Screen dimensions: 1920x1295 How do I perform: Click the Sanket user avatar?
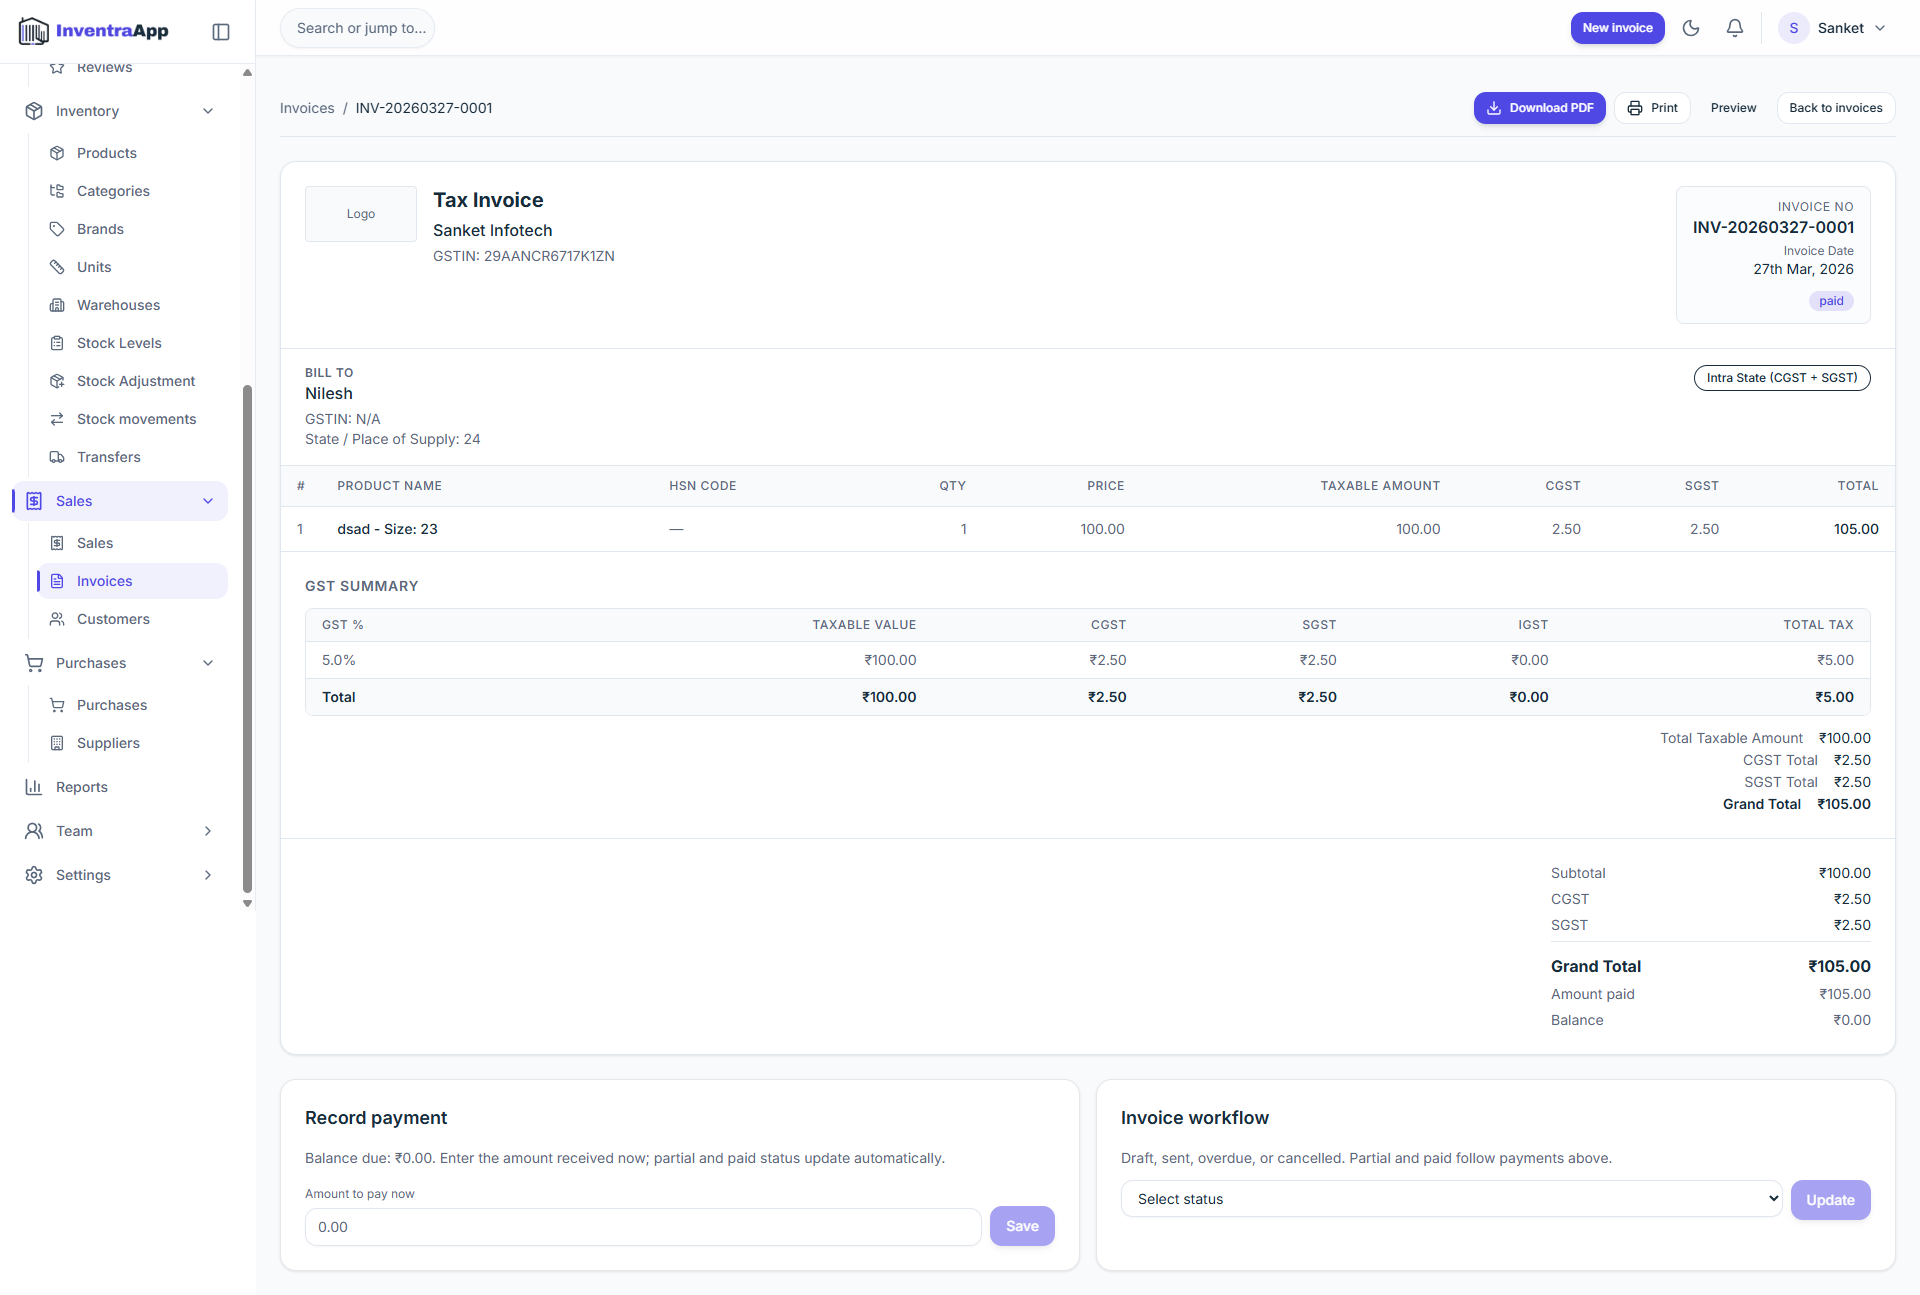click(x=1793, y=28)
